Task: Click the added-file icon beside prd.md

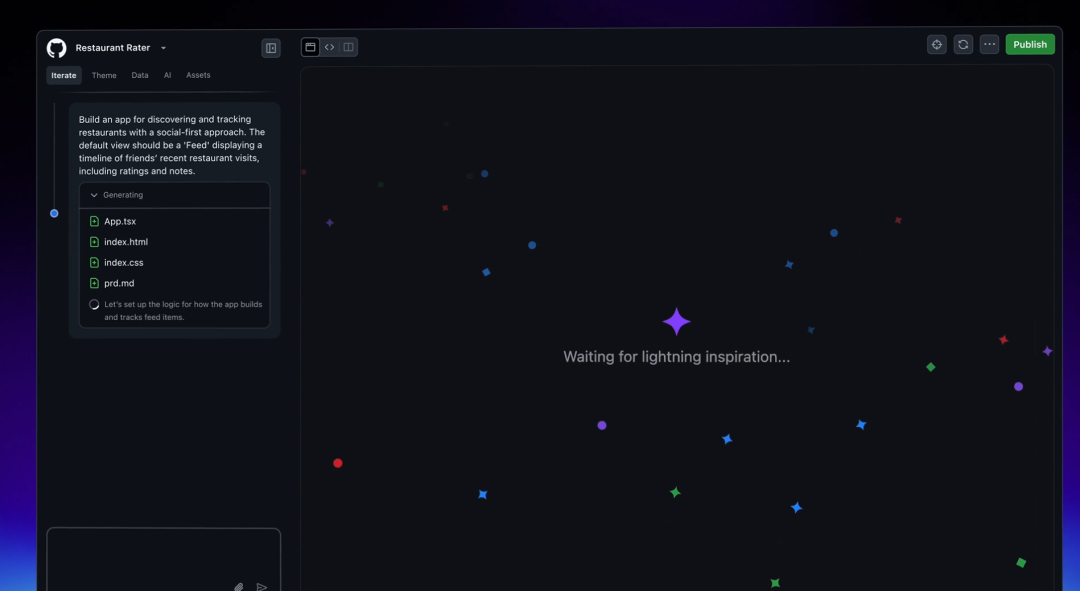Action: tap(94, 283)
